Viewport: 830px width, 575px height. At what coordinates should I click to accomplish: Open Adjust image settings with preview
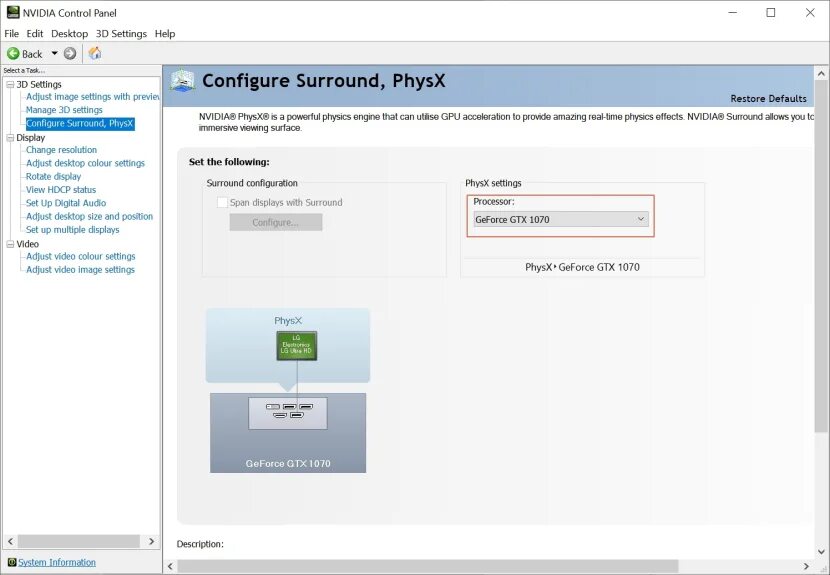click(x=93, y=96)
